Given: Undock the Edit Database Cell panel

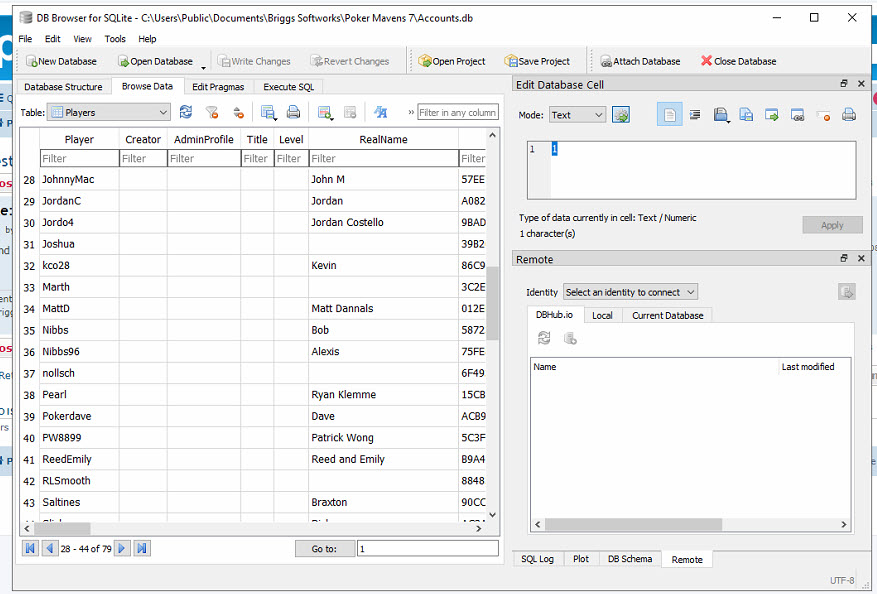Looking at the screenshot, I should pyautogui.click(x=844, y=85).
